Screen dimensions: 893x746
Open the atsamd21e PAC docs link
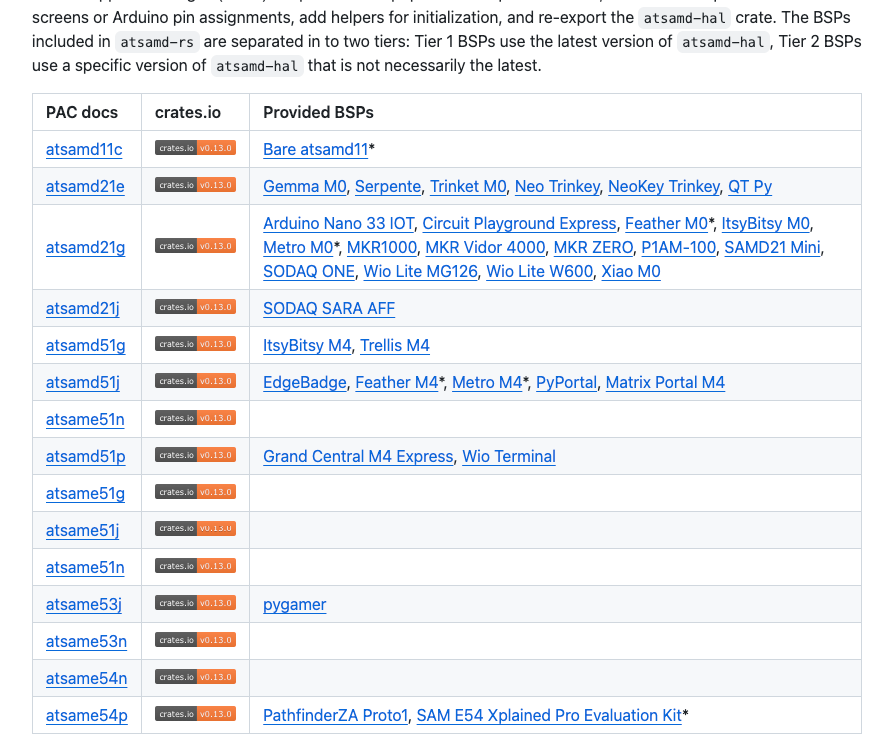coord(85,186)
